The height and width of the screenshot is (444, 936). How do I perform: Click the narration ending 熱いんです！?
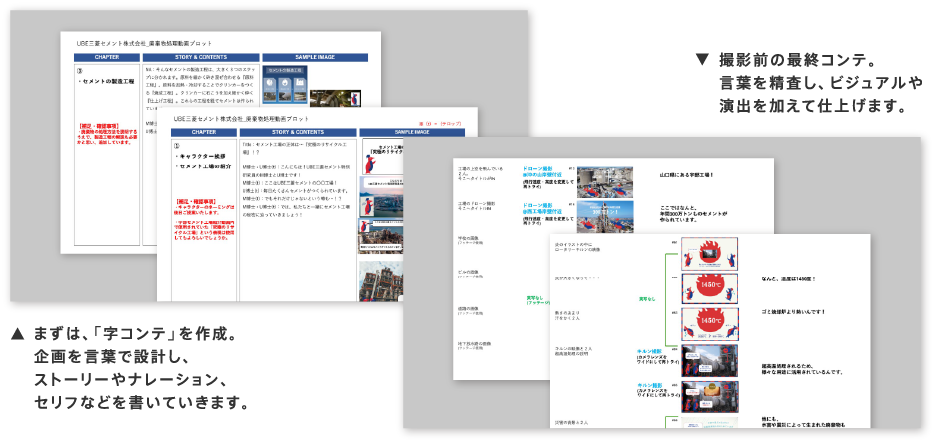[793, 311]
